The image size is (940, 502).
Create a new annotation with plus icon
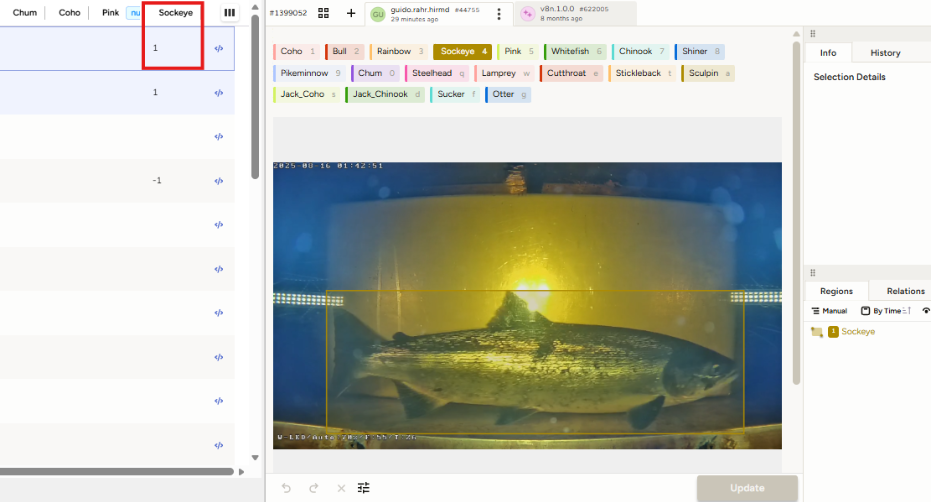351,13
